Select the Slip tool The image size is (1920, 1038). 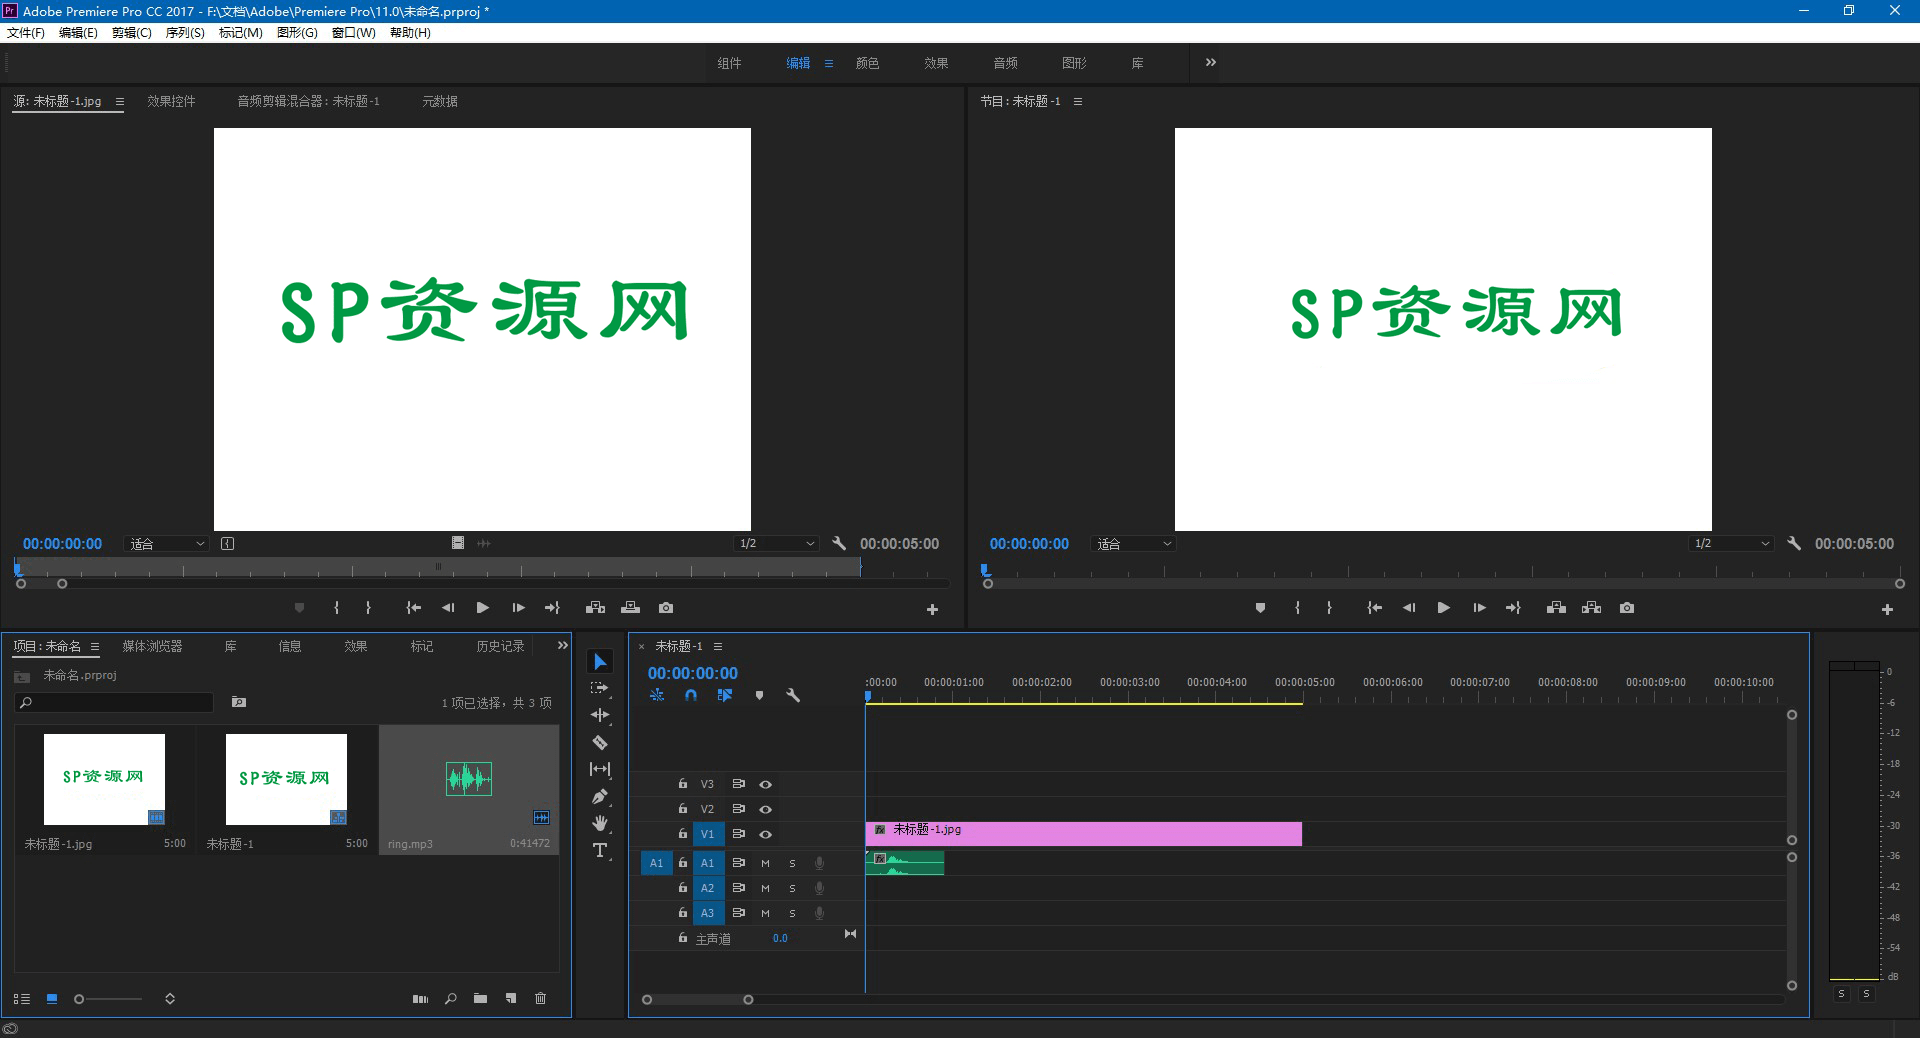600,769
